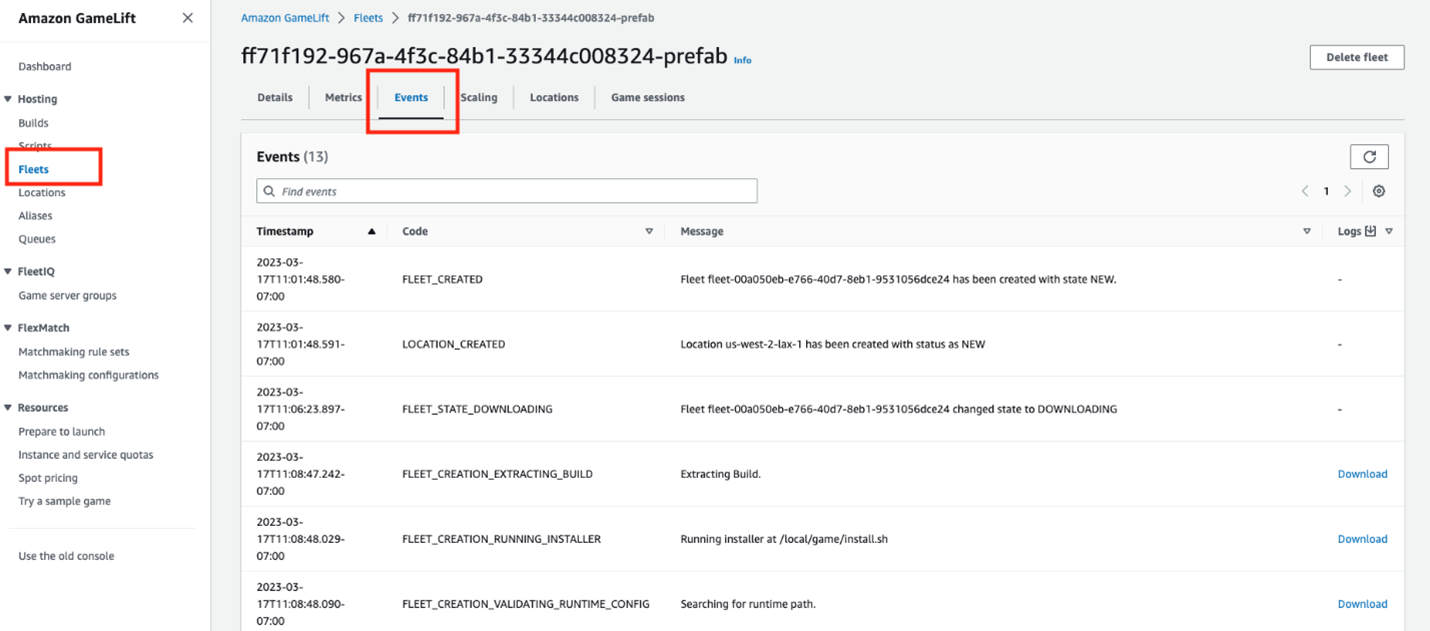Collapse the Hosting section in sidebar
This screenshot has height=631, width=1430.
[x=9, y=99]
